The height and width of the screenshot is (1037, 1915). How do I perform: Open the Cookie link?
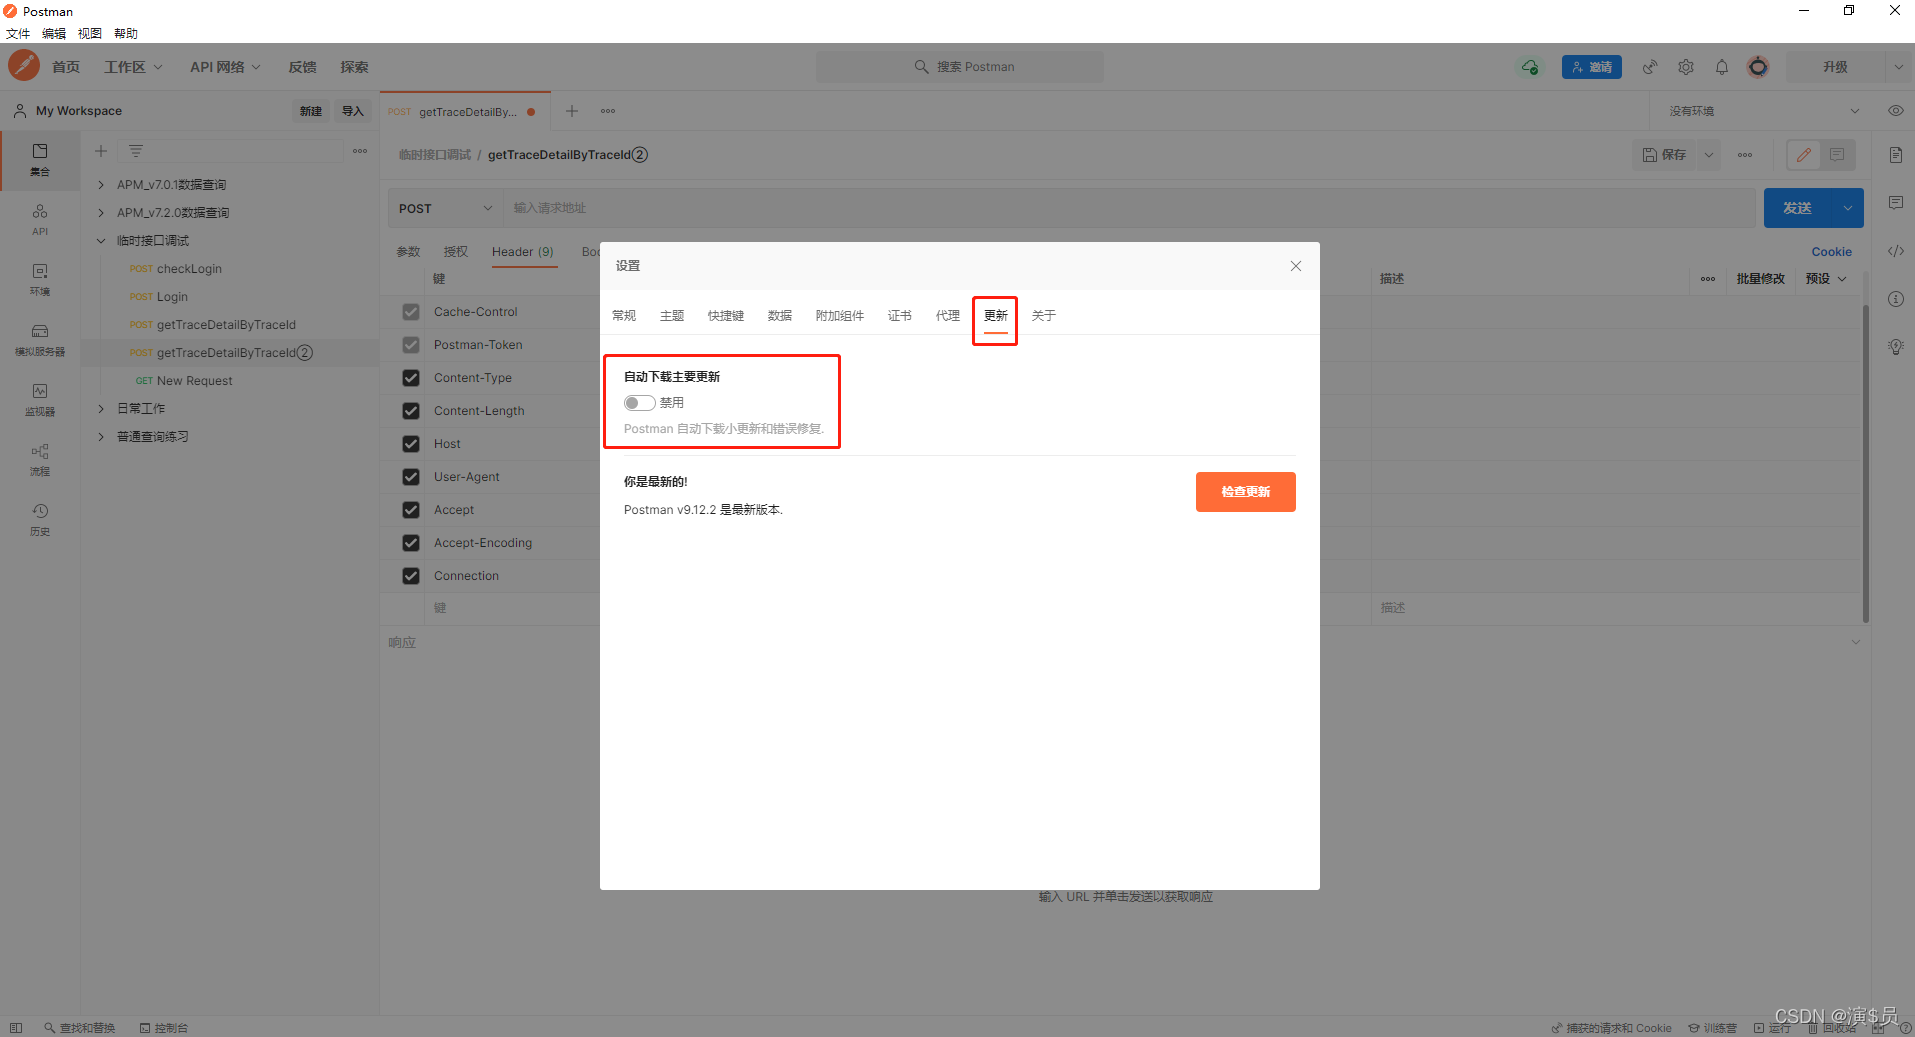coord(1832,252)
